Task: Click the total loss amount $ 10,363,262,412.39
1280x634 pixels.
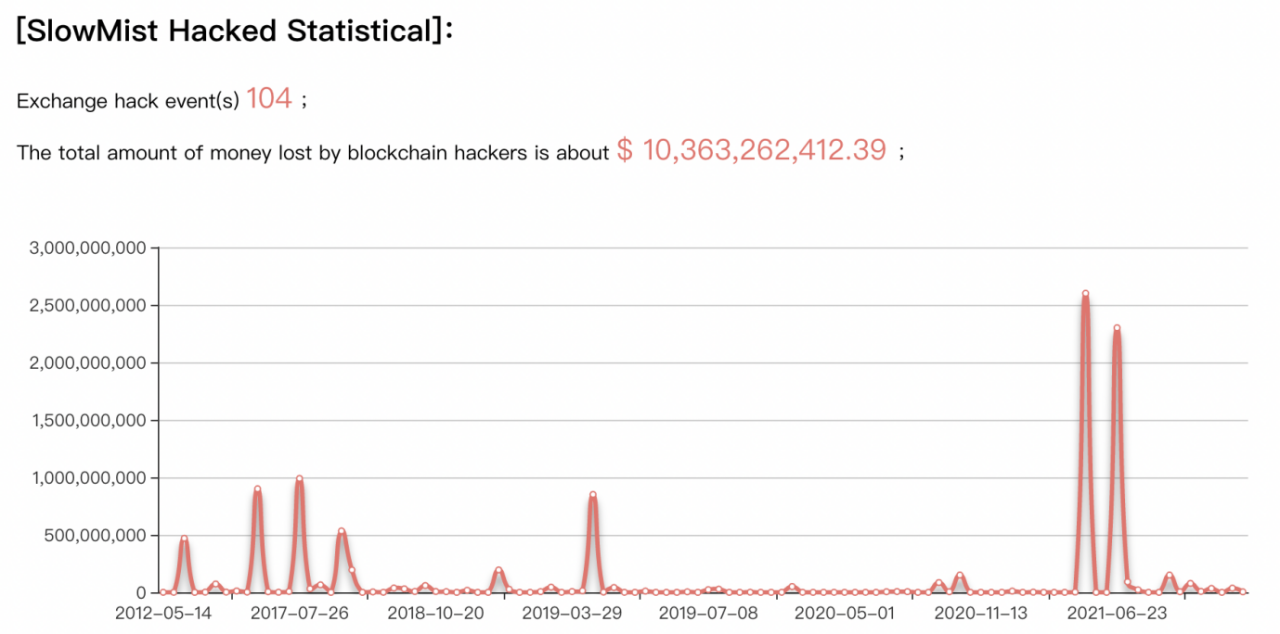Action: [x=752, y=150]
